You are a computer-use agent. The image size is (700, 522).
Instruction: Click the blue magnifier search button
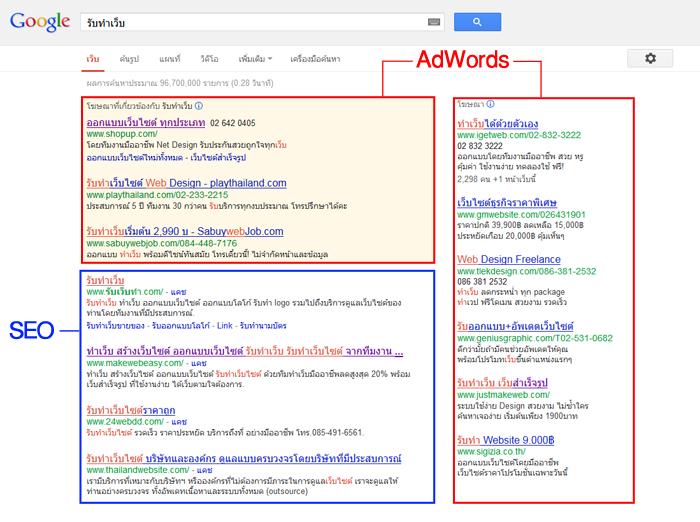pos(477,22)
